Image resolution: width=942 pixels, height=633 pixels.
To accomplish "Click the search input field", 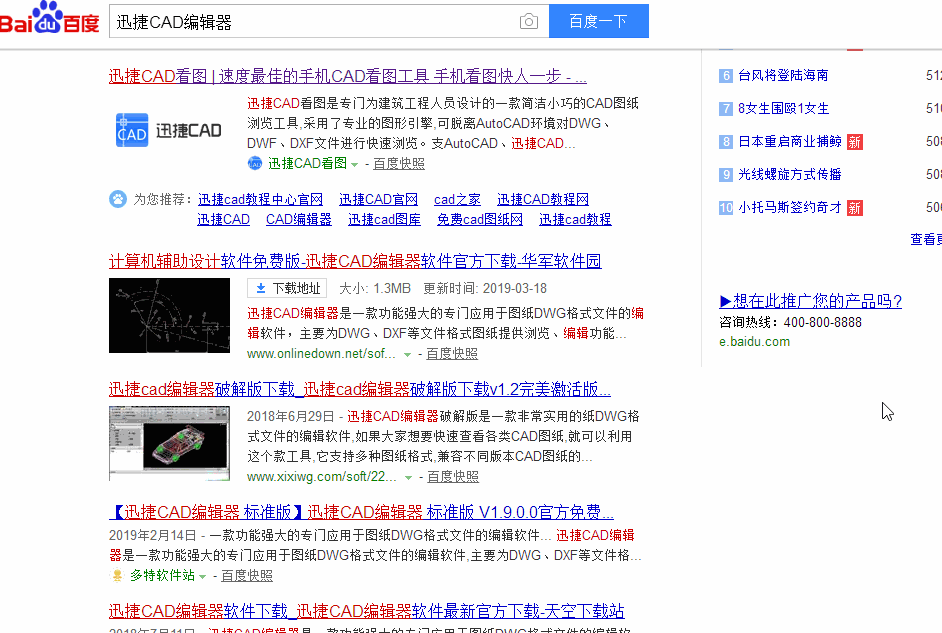I will pyautogui.click(x=315, y=22).
